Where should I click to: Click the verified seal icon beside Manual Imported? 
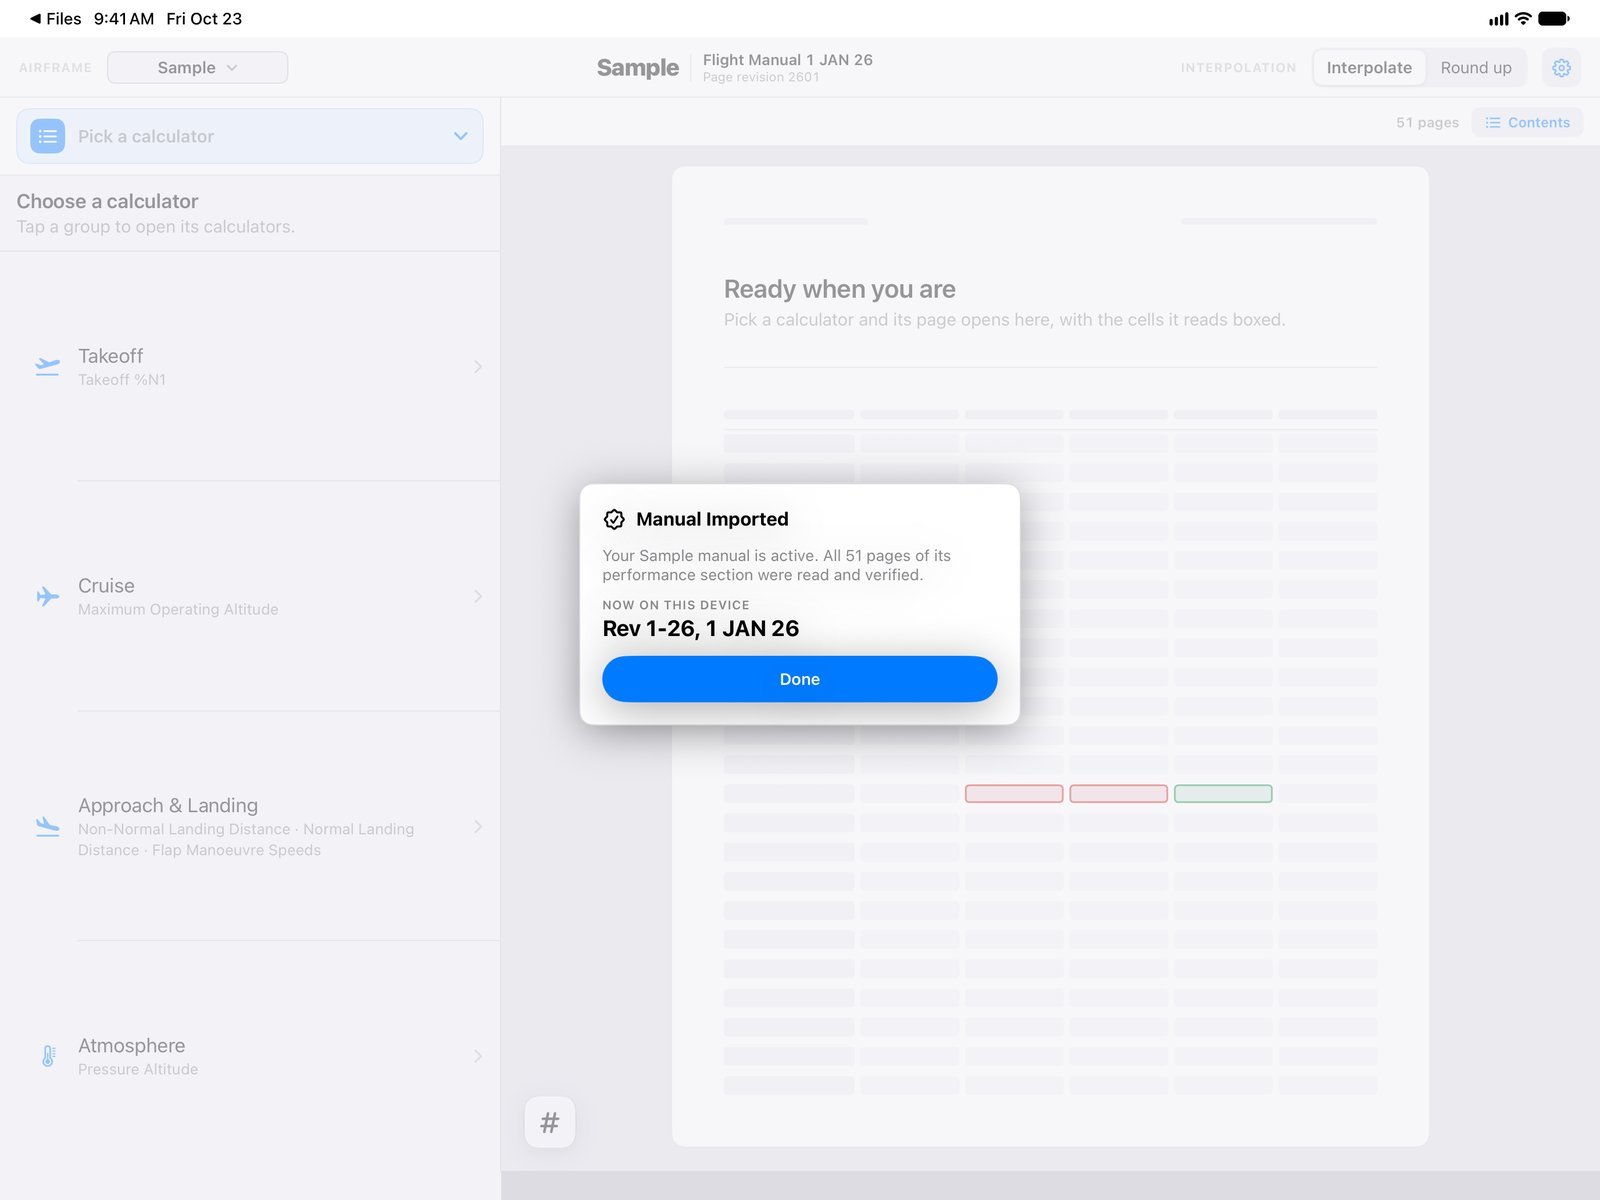(x=614, y=519)
